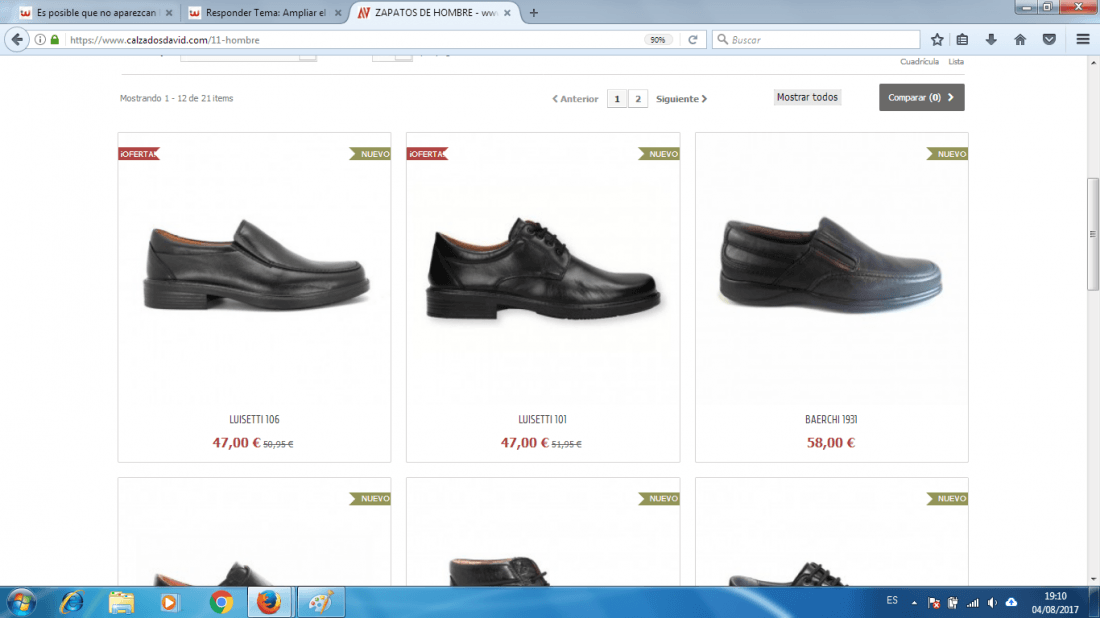Open the Windows Start button

pyautogui.click(x=22, y=602)
